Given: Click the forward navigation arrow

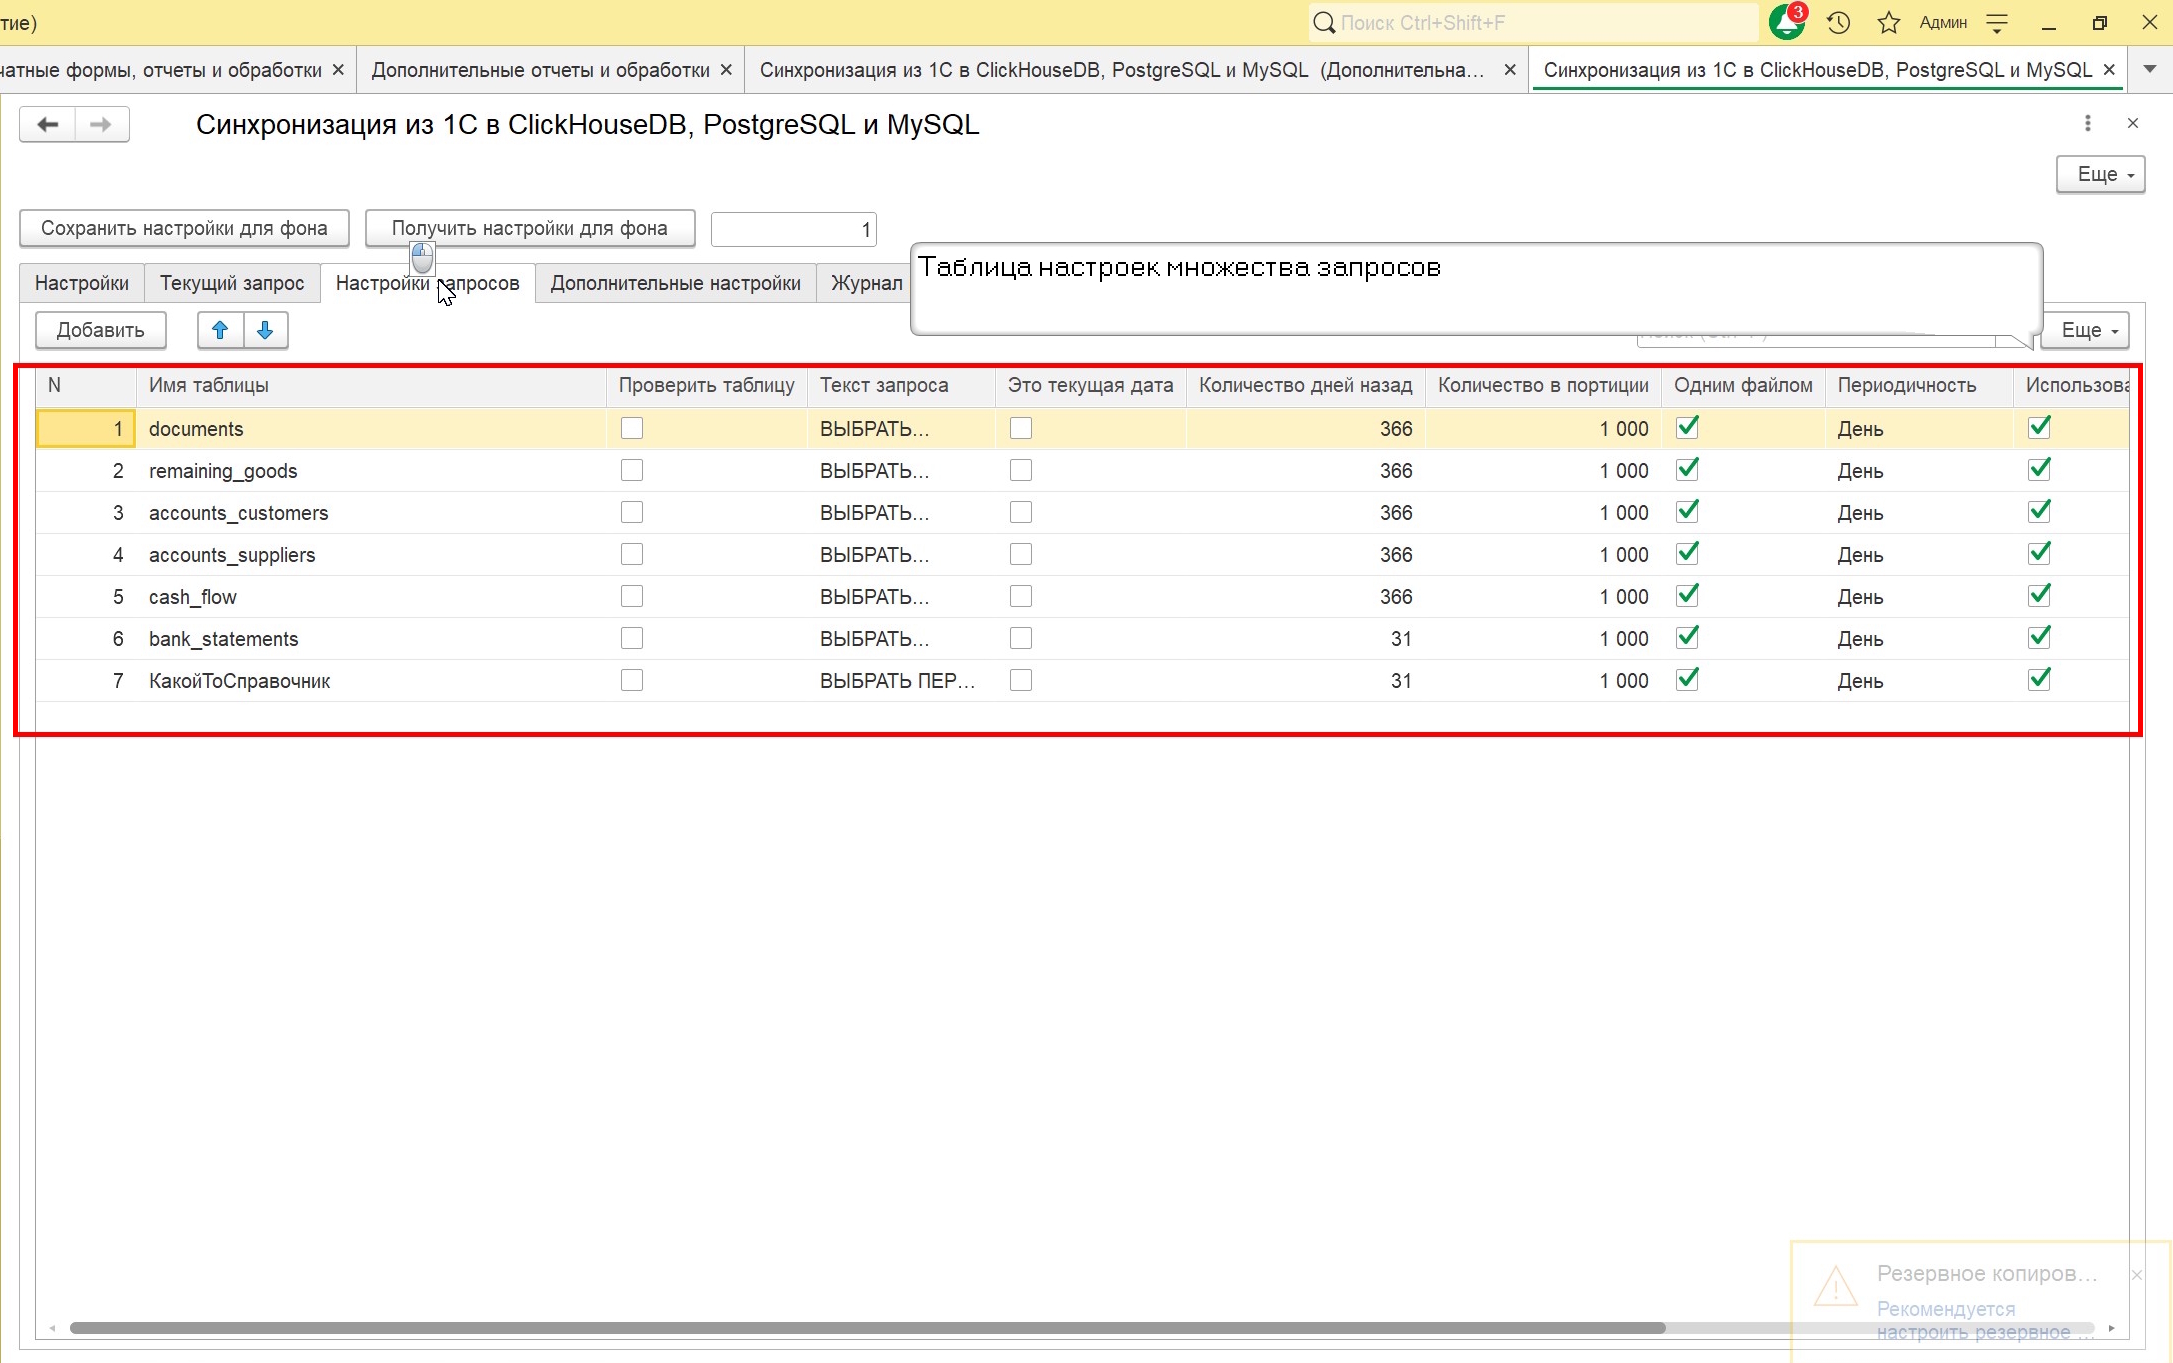Looking at the screenshot, I should tap(101, 125).
